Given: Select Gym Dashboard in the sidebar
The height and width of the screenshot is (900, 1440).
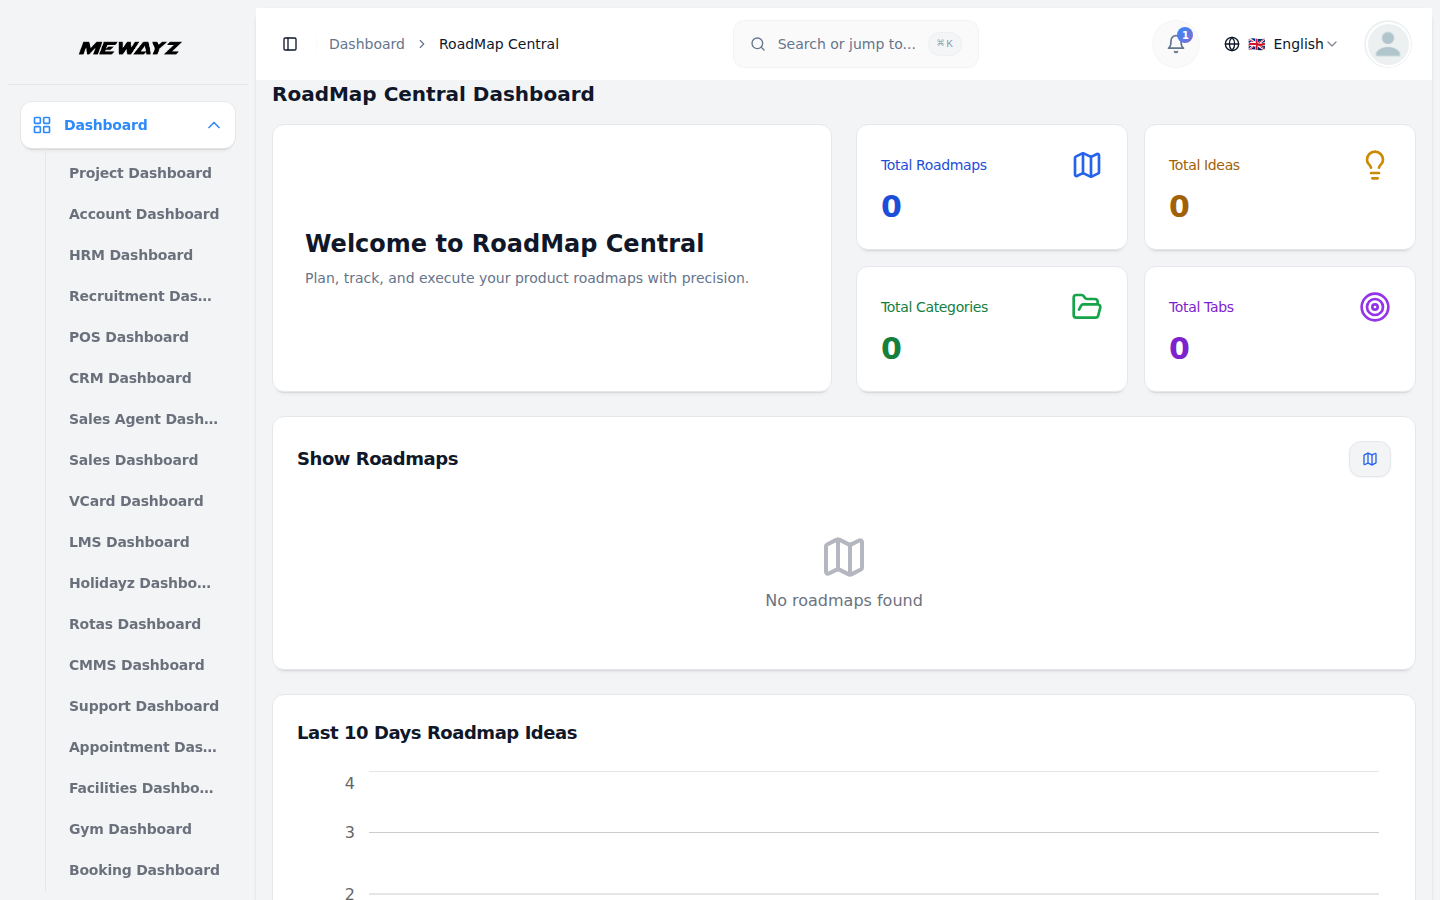Looking at the screenshot, I should (130, 828).
